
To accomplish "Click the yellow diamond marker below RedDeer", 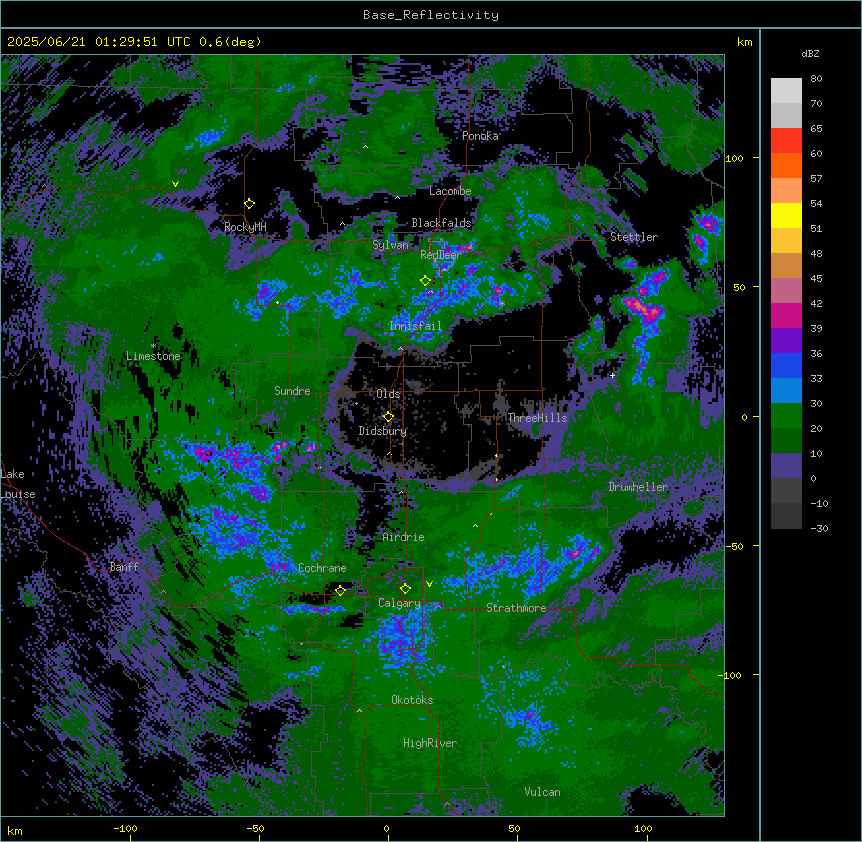I will (426, 281).
